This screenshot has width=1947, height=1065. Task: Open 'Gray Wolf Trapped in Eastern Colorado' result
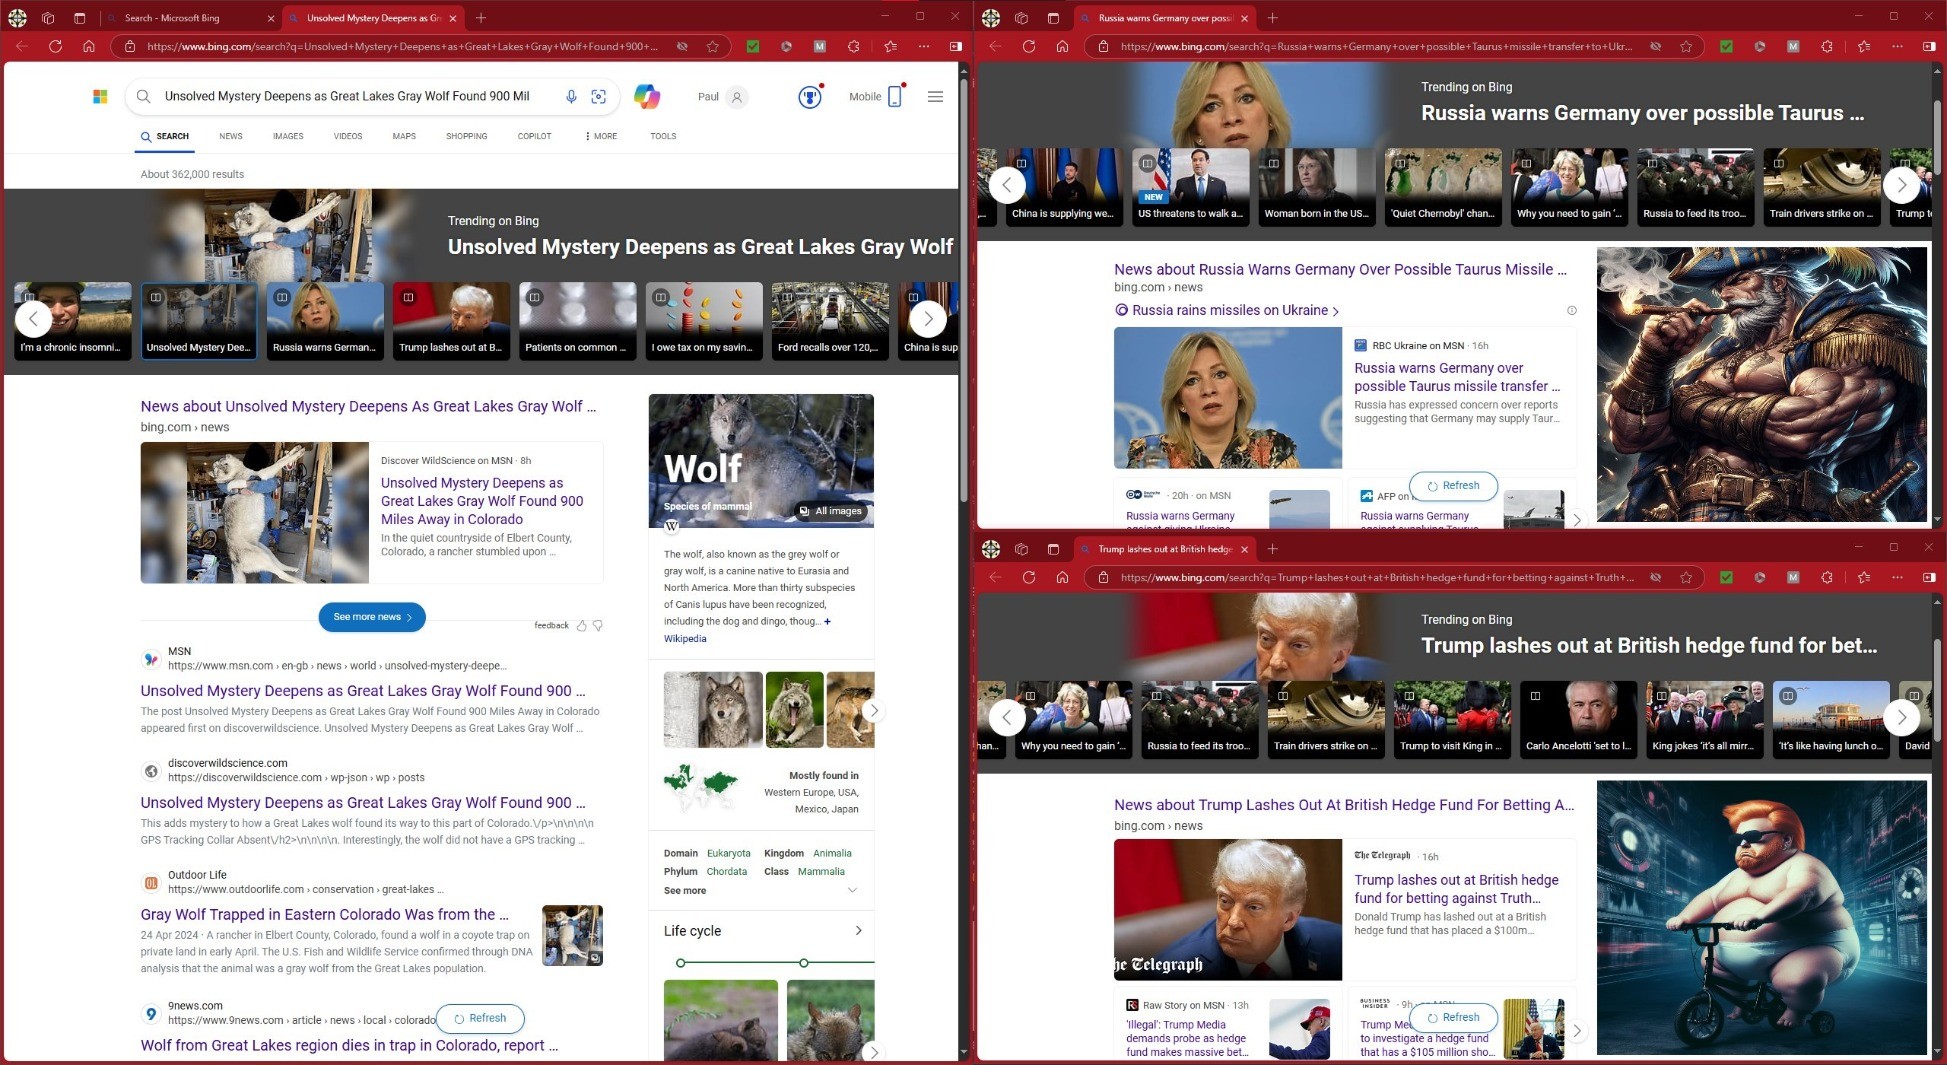324,914
